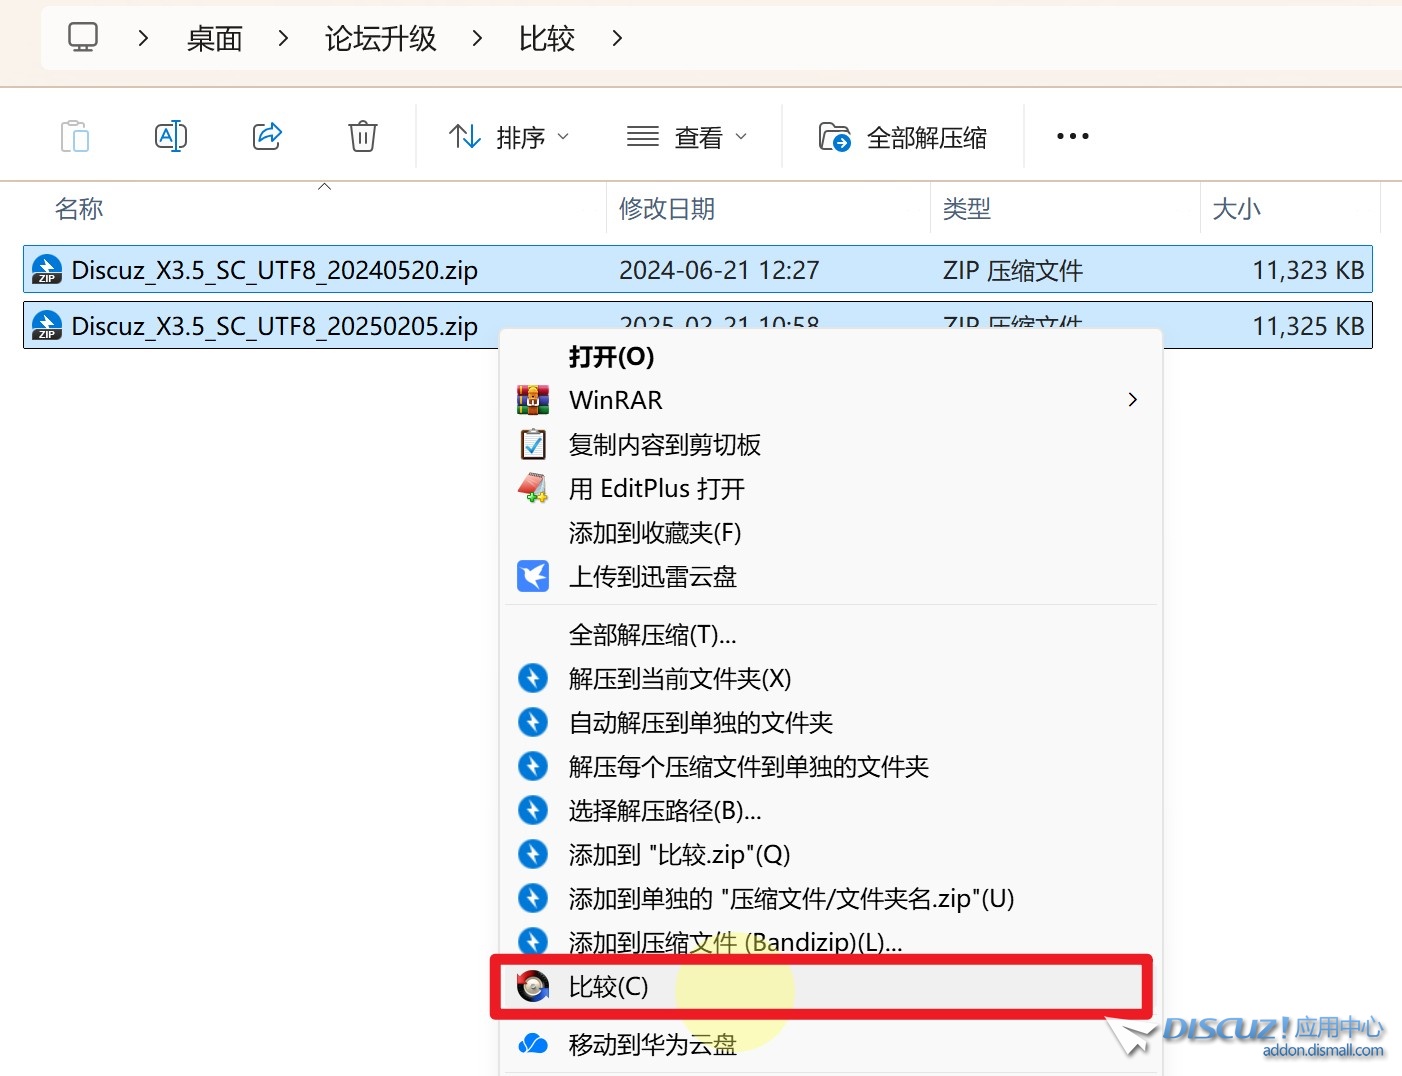This screenshot has height=1076, width=1402.
Task: Select 用 EditPlus 打开 menu entry
Action: (x=656, y=489)
